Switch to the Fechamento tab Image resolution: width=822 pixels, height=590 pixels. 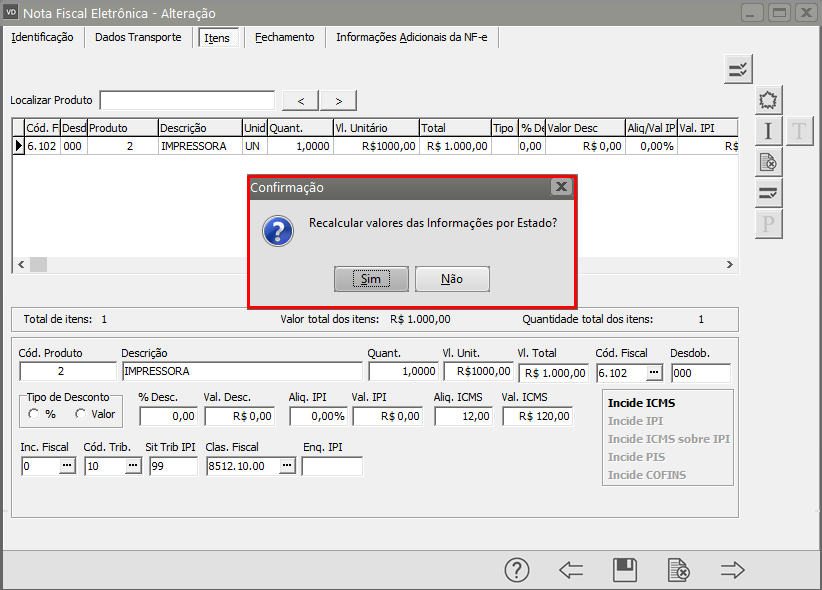coord(284,37)
